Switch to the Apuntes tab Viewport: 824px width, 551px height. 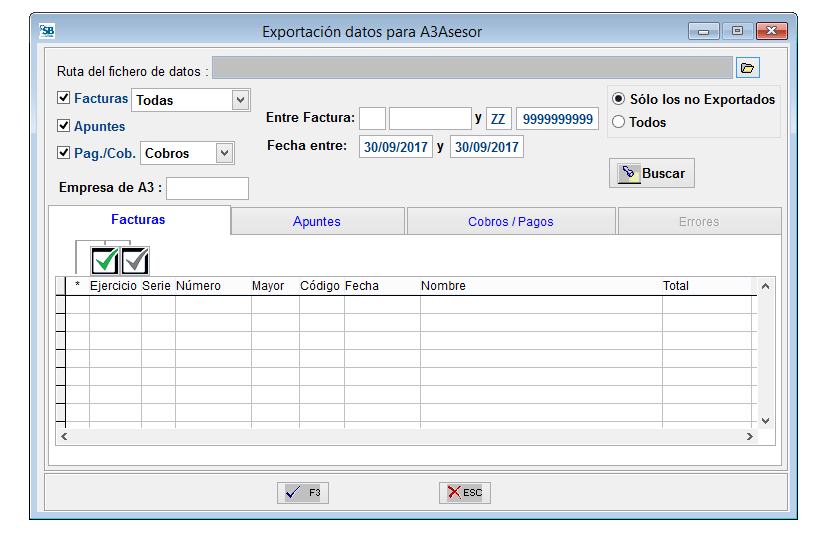coord(317,222)
